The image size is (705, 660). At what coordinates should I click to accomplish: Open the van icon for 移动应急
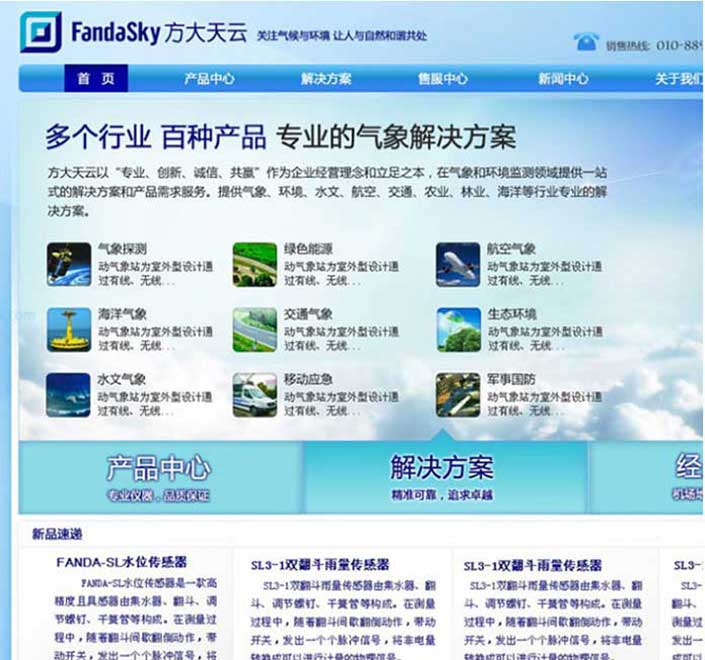click(255, 394)
